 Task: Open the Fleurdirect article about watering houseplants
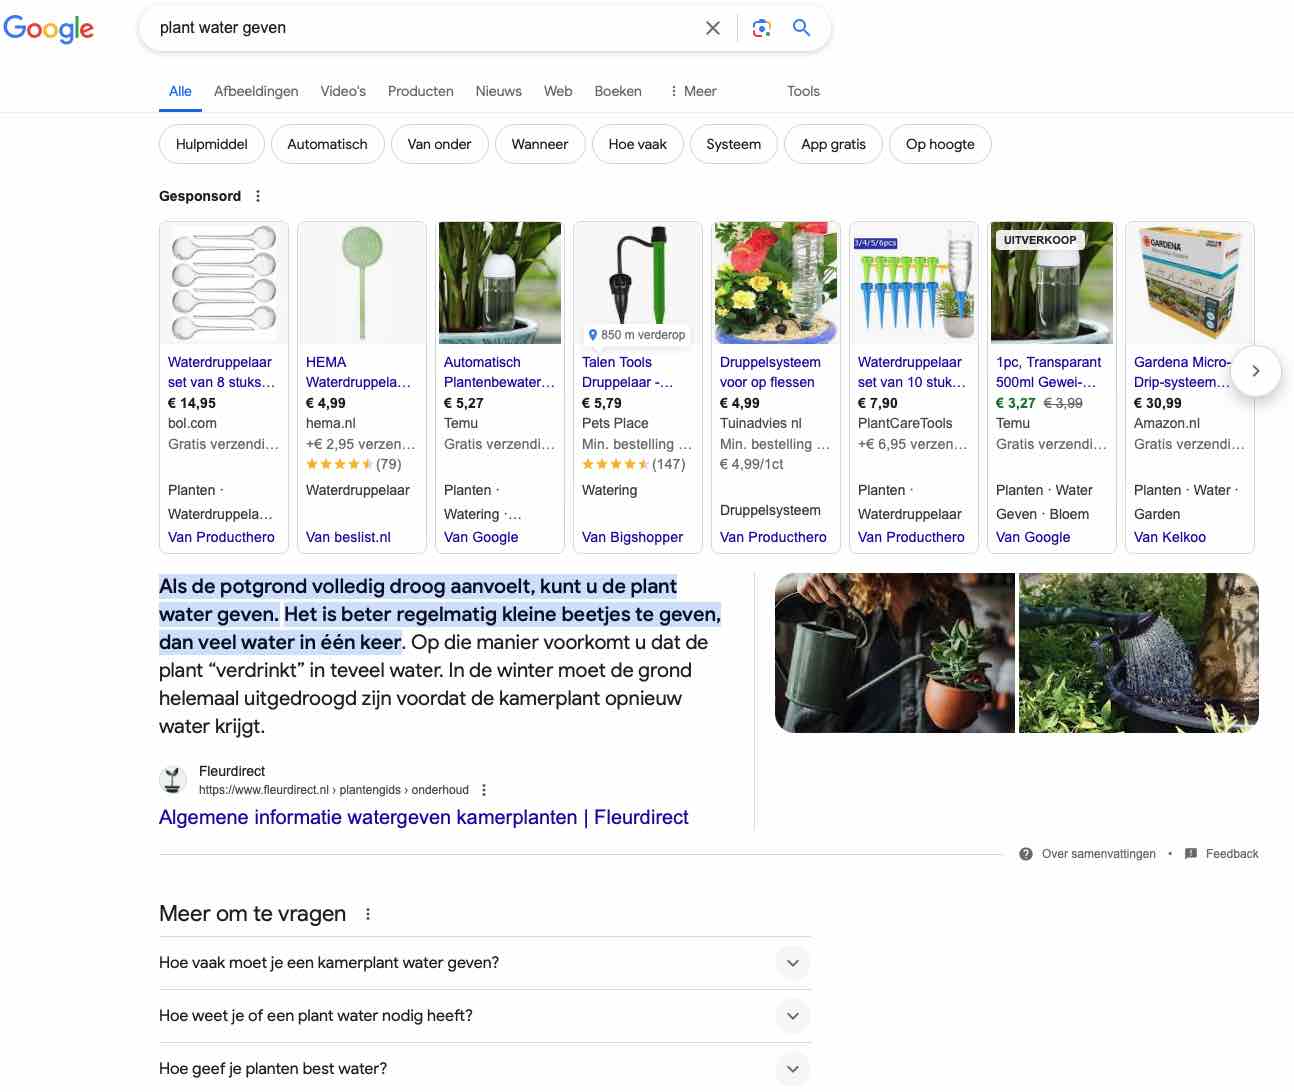point(423,817)
